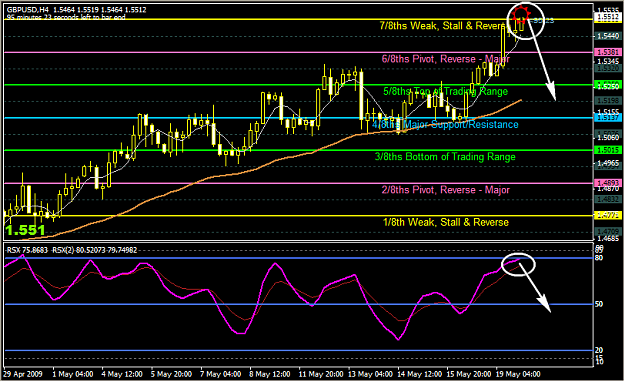This screenshot has width=625, height=382.
Task: Select the white 1.5512 current price tag
Action: pyautogui.click(x=607, y=17)
